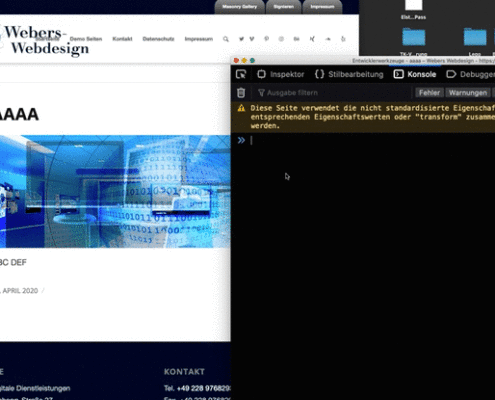This screenshot has height=400, width=495.
Task: Open Datenschutz page in navigation
Action: [x=158, y=39]
